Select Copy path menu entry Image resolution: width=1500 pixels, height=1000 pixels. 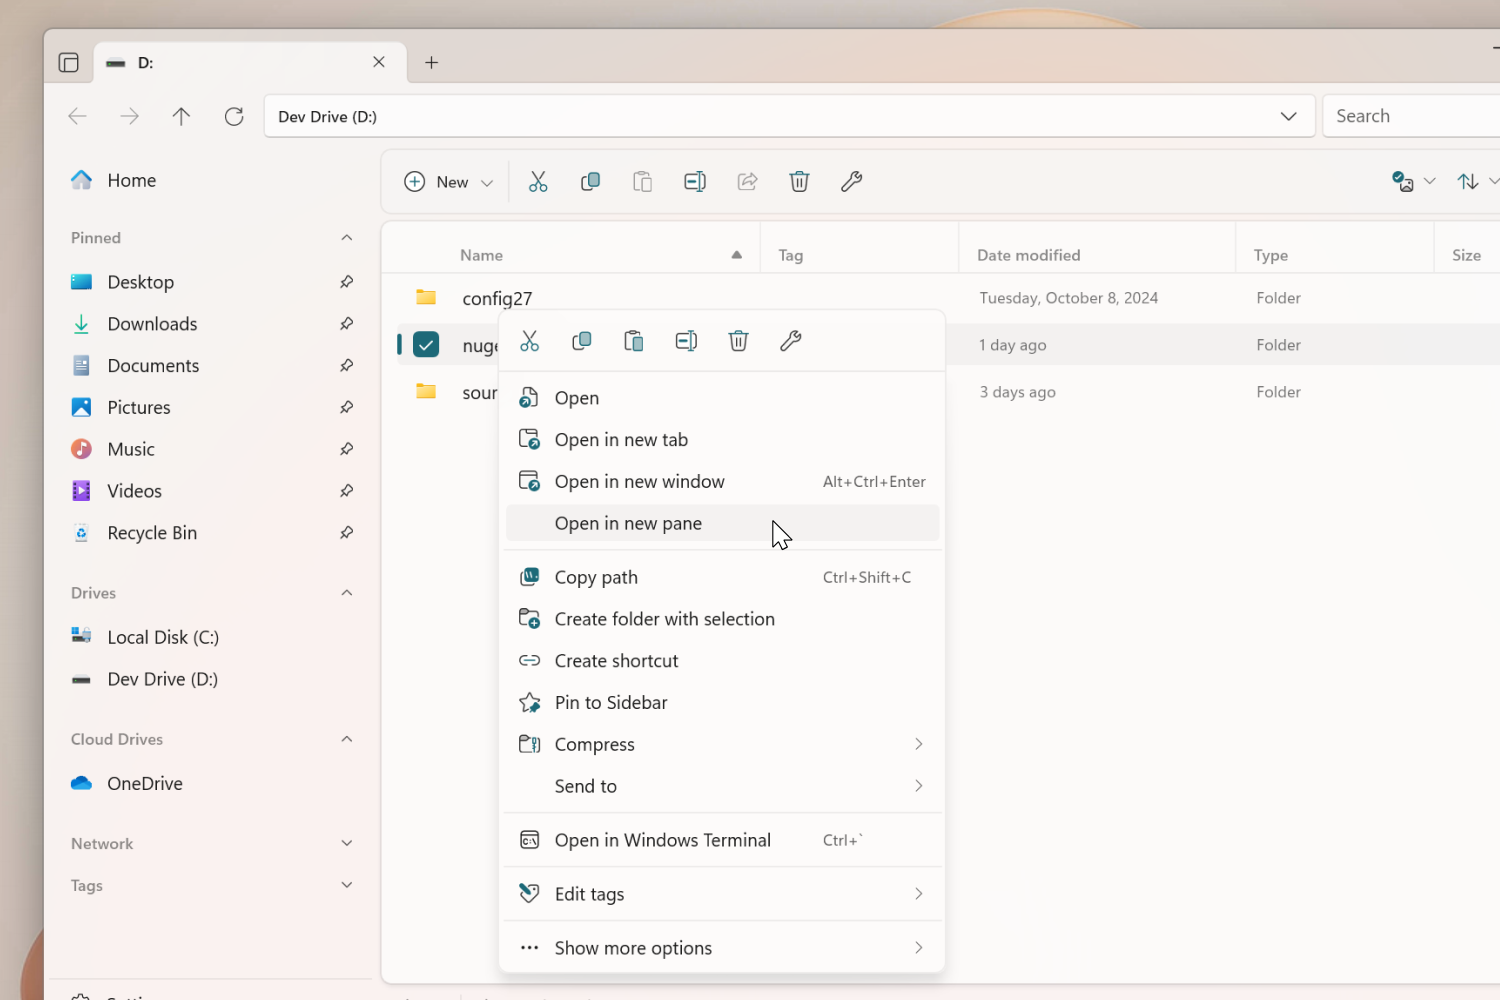pyautogui.click(x=722, y=577)
